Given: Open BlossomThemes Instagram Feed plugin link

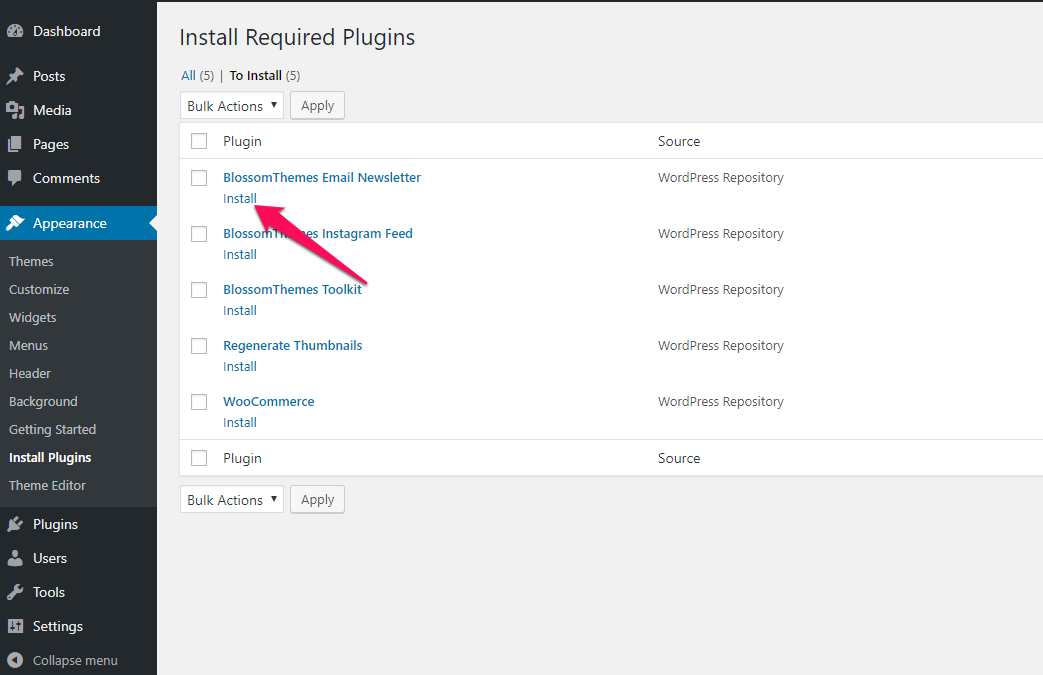Looking at the screenshot, I should [x=318, y=233].
